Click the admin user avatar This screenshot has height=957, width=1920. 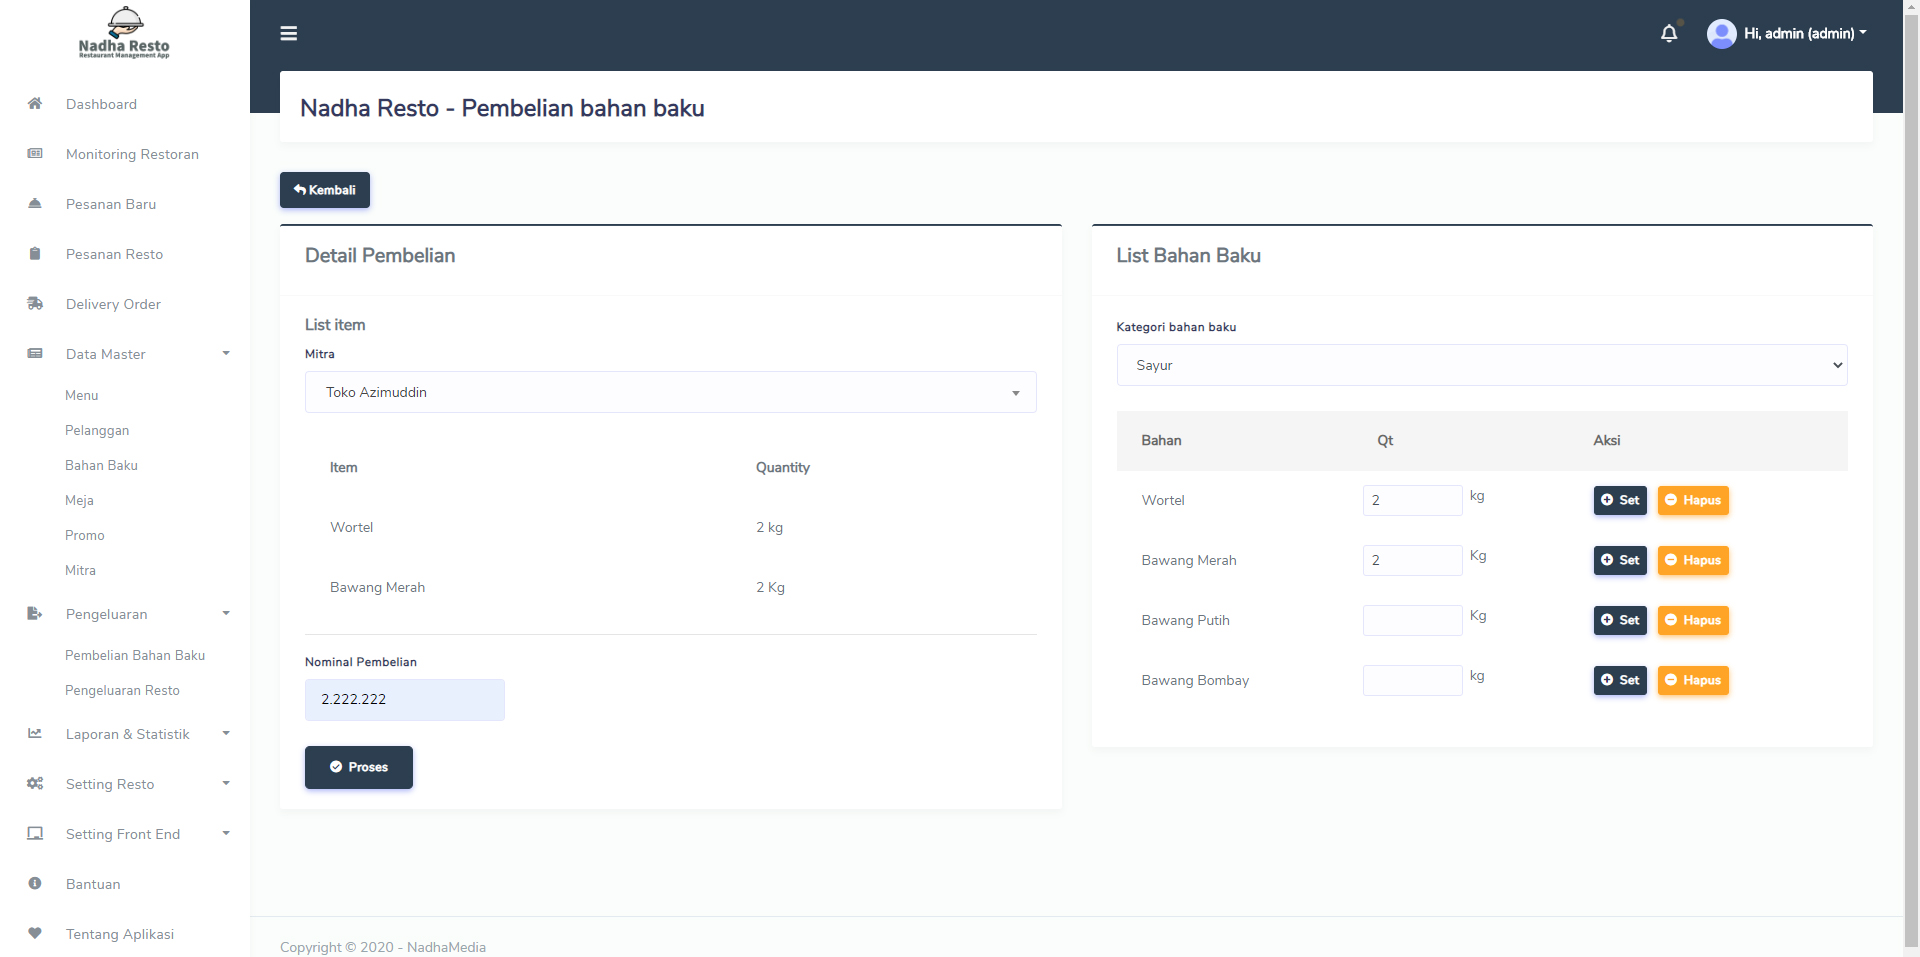tap(1722, 34)
